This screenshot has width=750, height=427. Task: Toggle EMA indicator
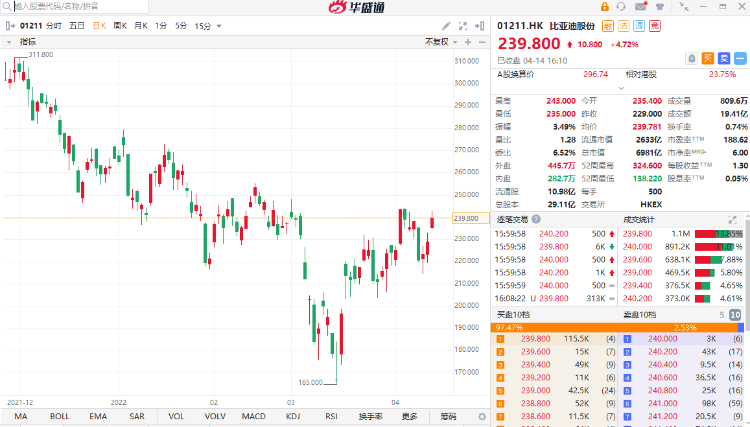(x=98, y=416)
